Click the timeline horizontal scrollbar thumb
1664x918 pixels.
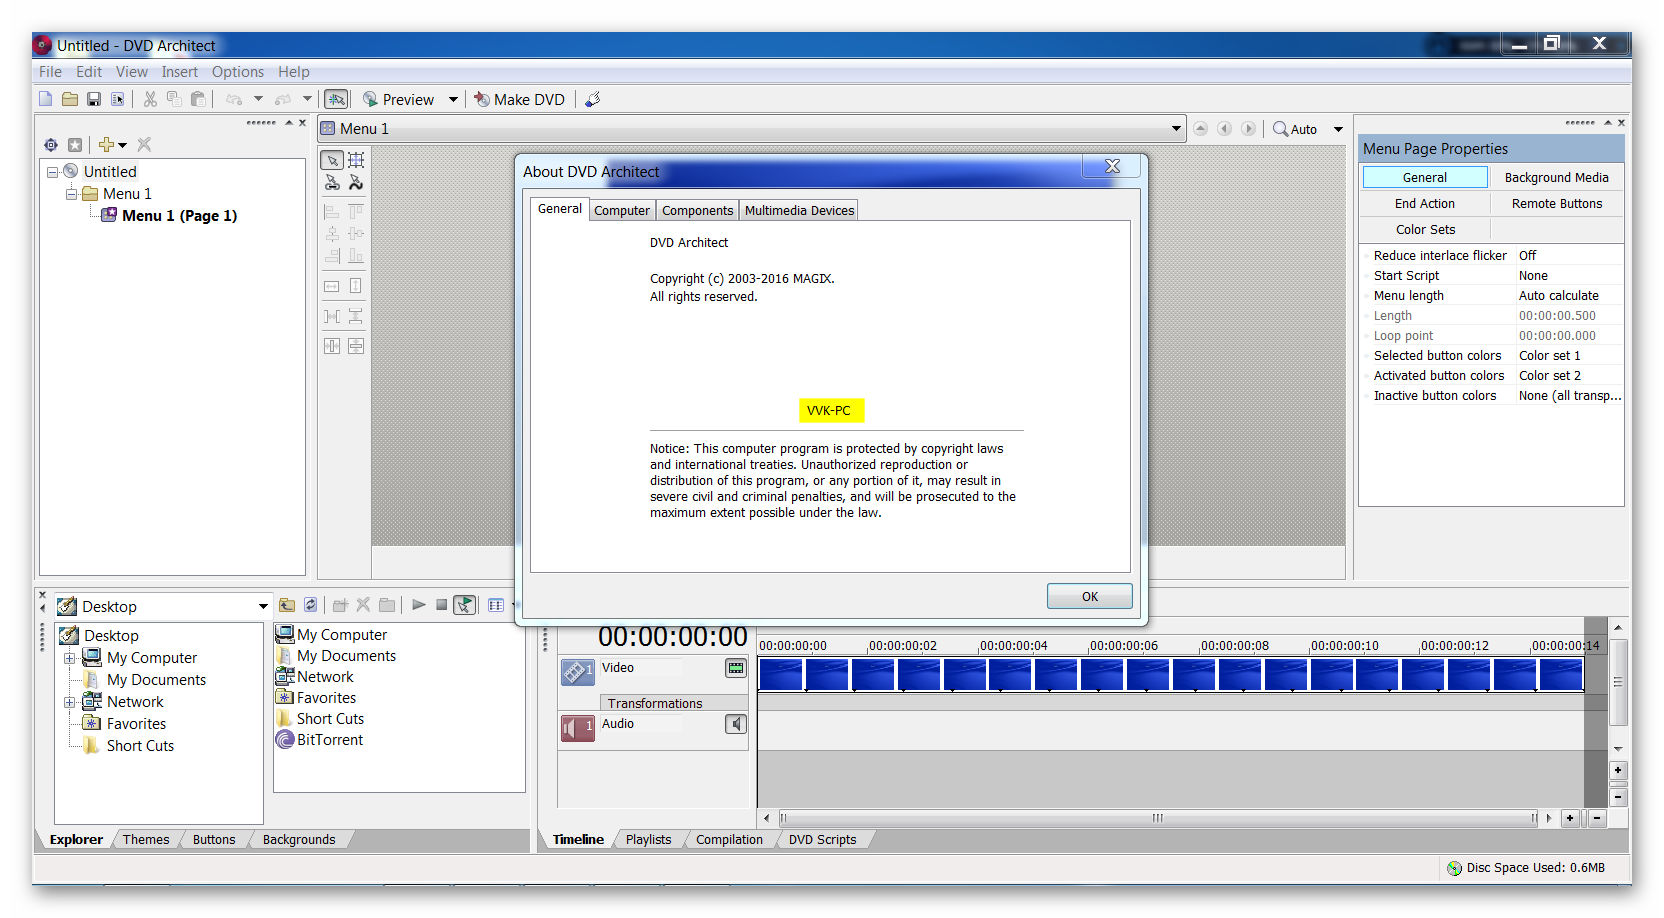1157,818
